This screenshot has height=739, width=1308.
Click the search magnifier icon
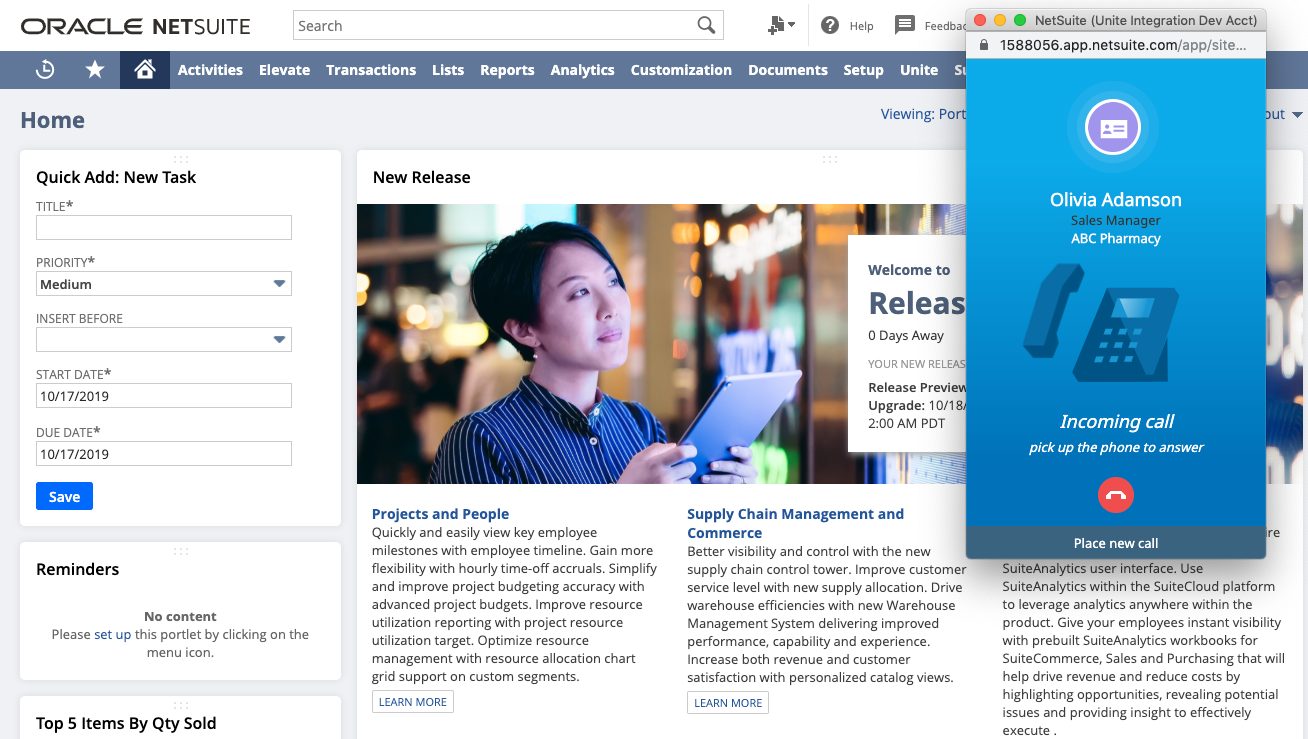(706, 26)
